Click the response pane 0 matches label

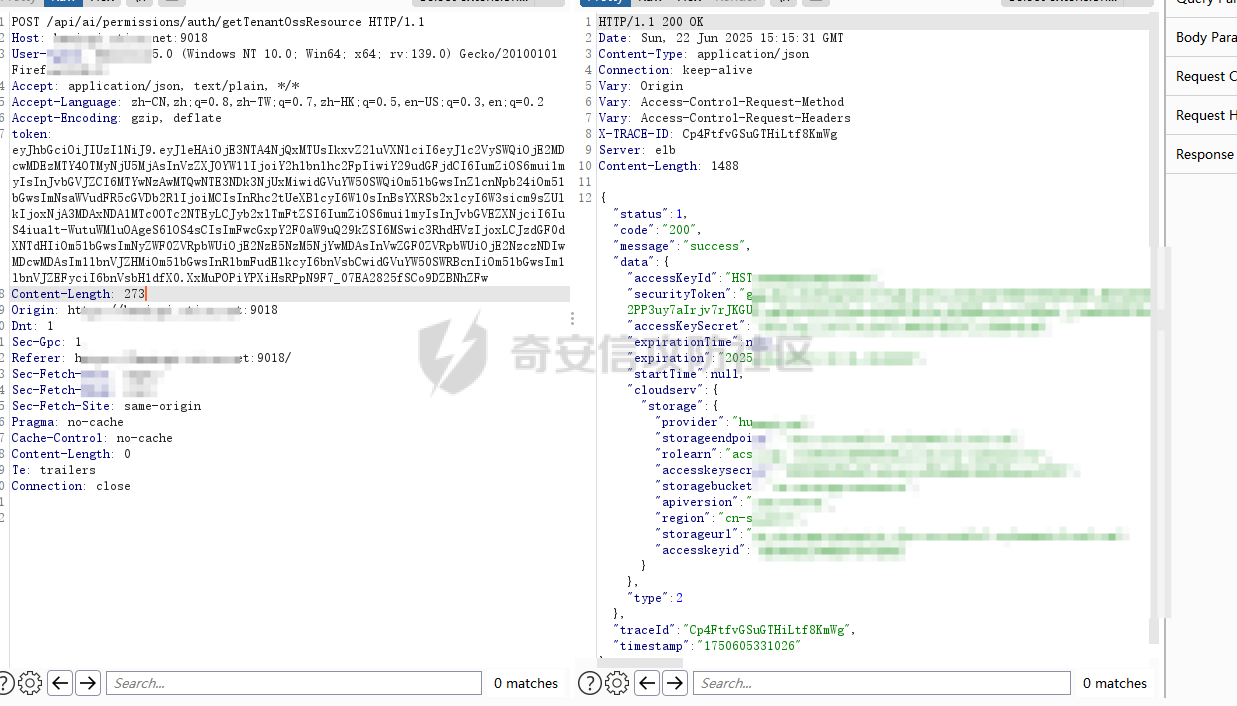click(1115, 684)
